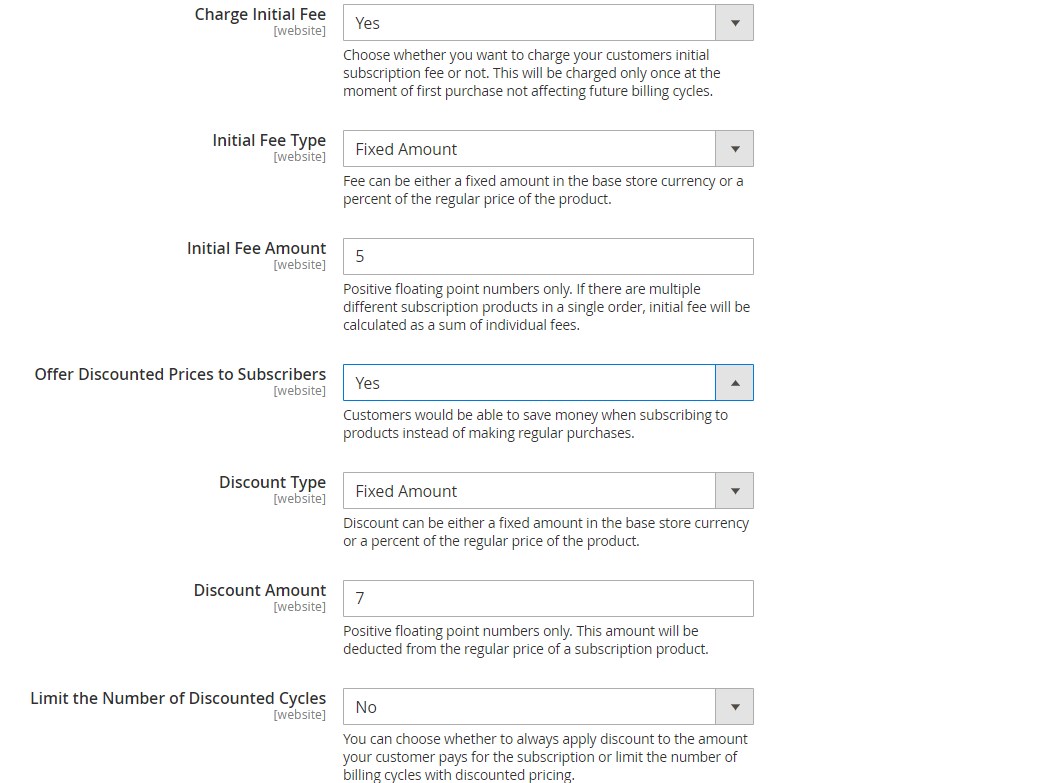Click the Initial Fee Type label
Viewport: 1052px width, 783px height.
pos(269,140)
